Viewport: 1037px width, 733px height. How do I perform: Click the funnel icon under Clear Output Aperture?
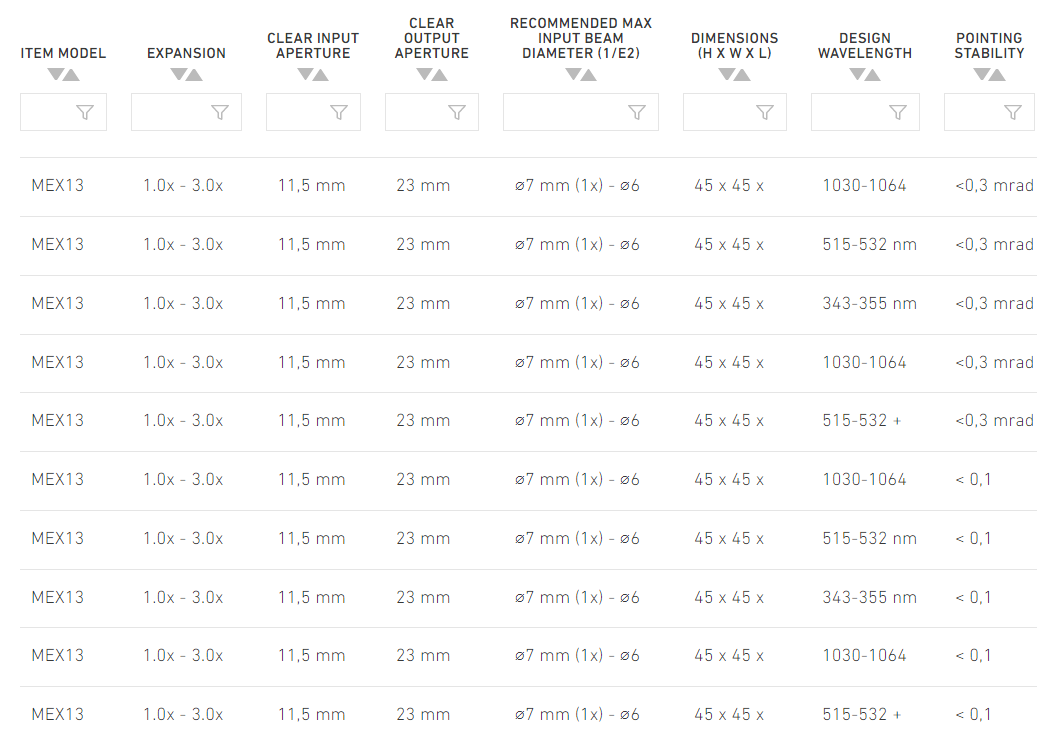(x=456, y=112)
